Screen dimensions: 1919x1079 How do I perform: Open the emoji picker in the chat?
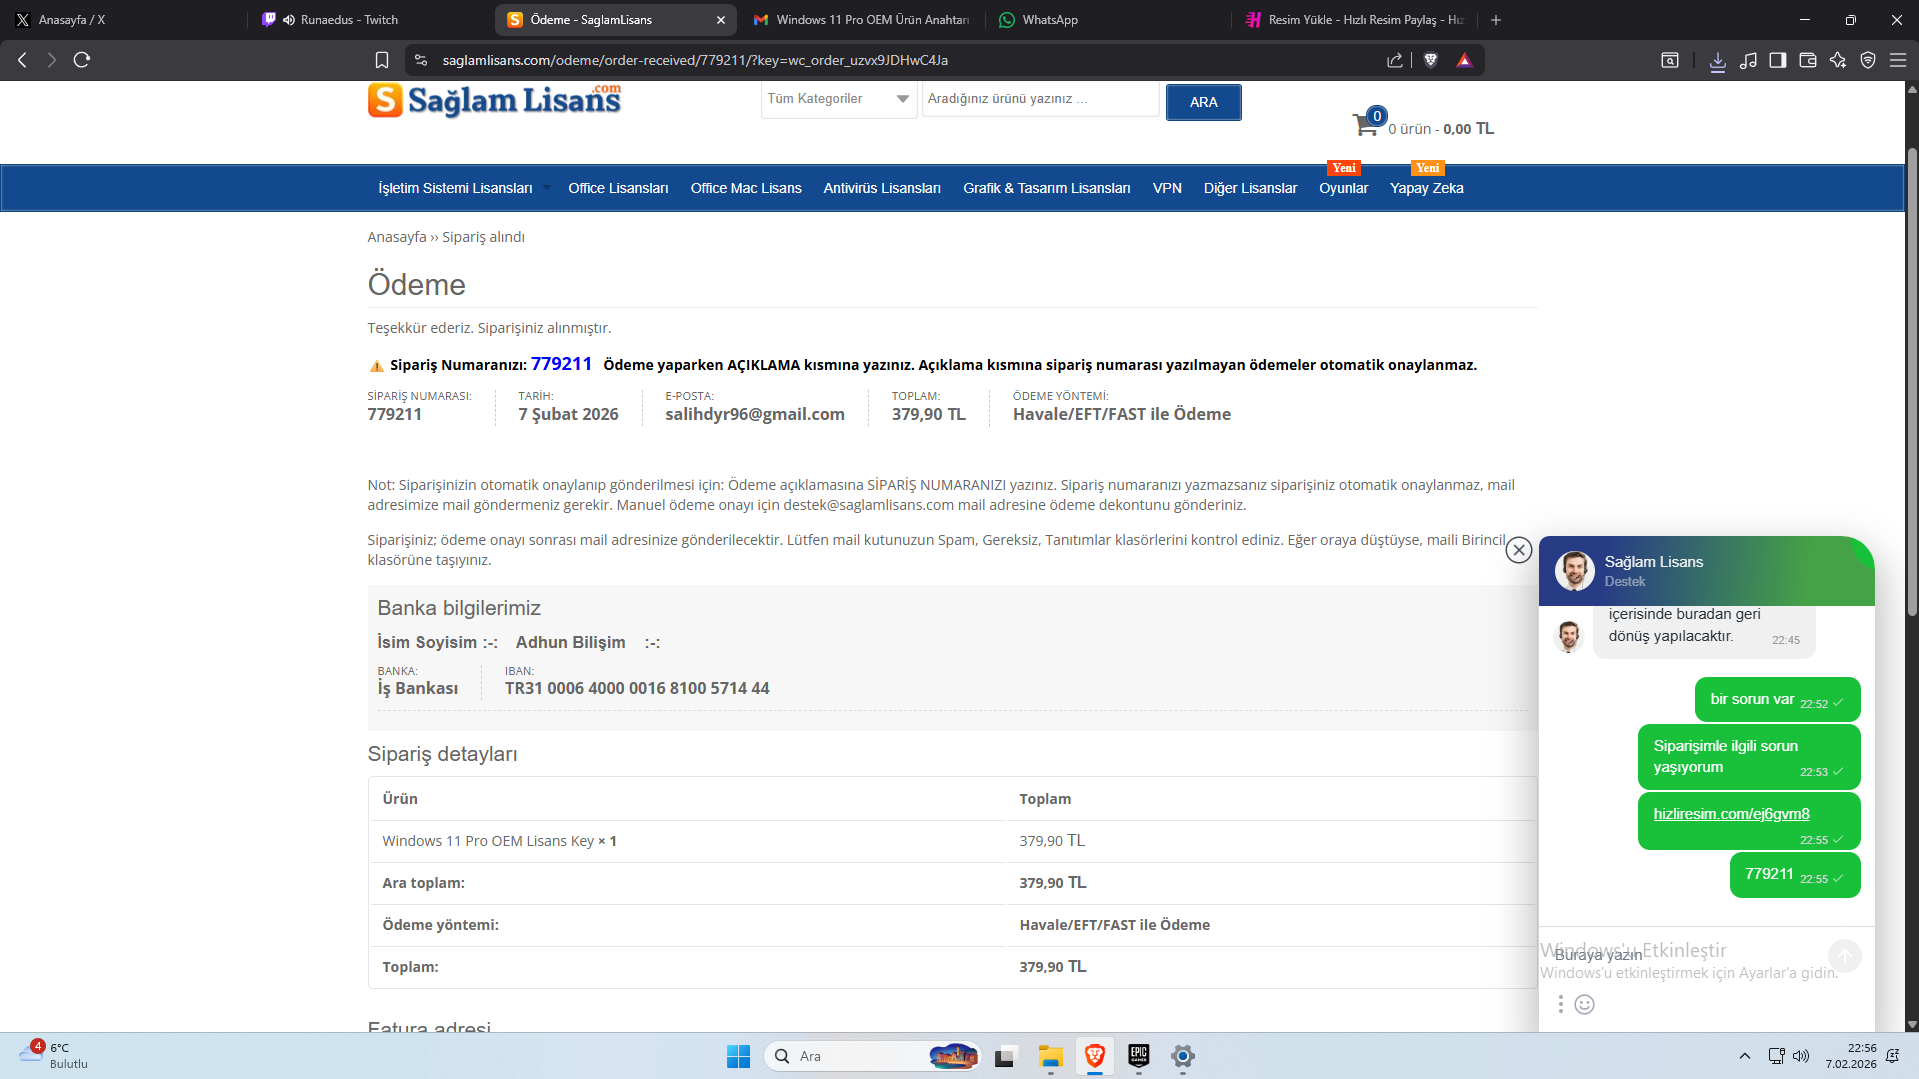click(1585, 1004)
